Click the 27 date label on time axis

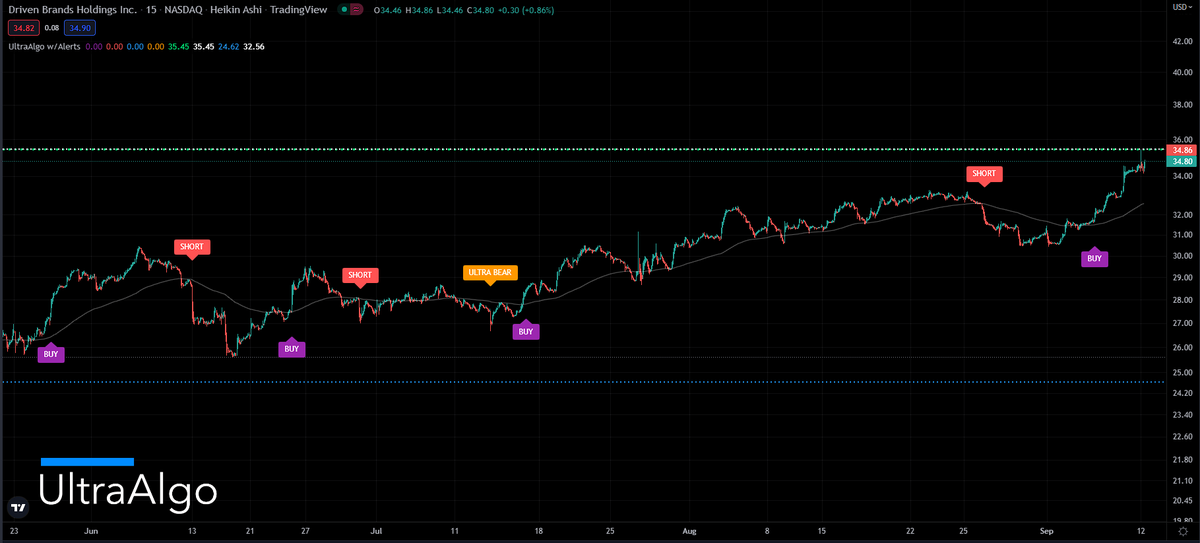(307, 531)
